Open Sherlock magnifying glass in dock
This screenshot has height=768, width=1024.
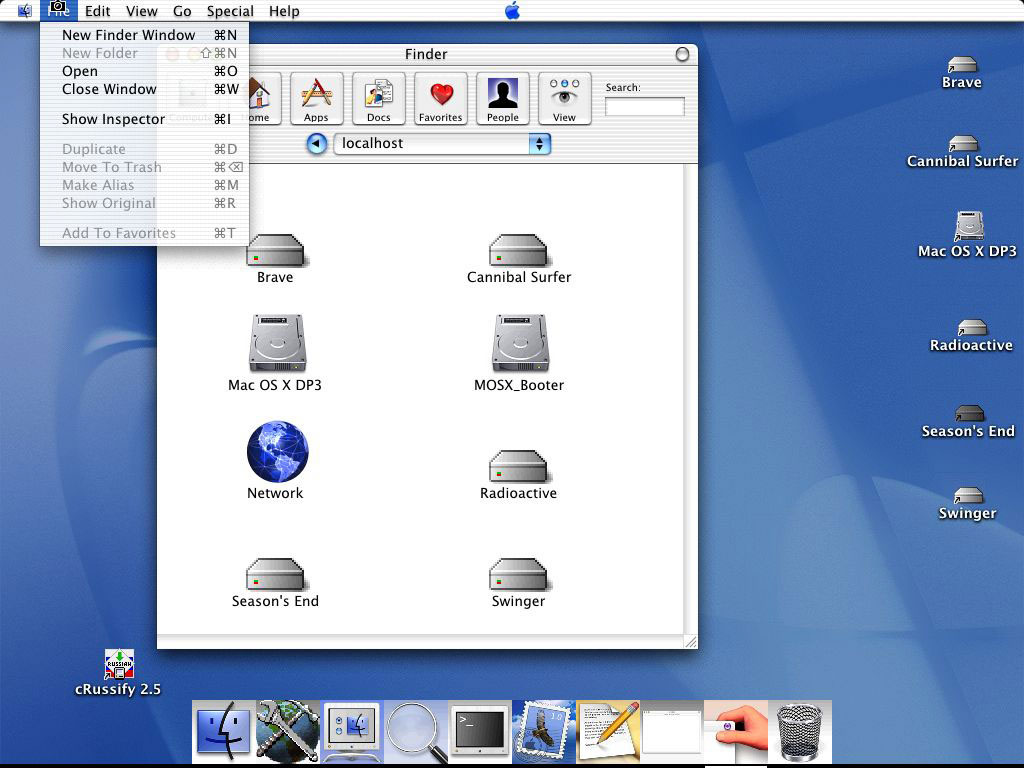[416, 731]
